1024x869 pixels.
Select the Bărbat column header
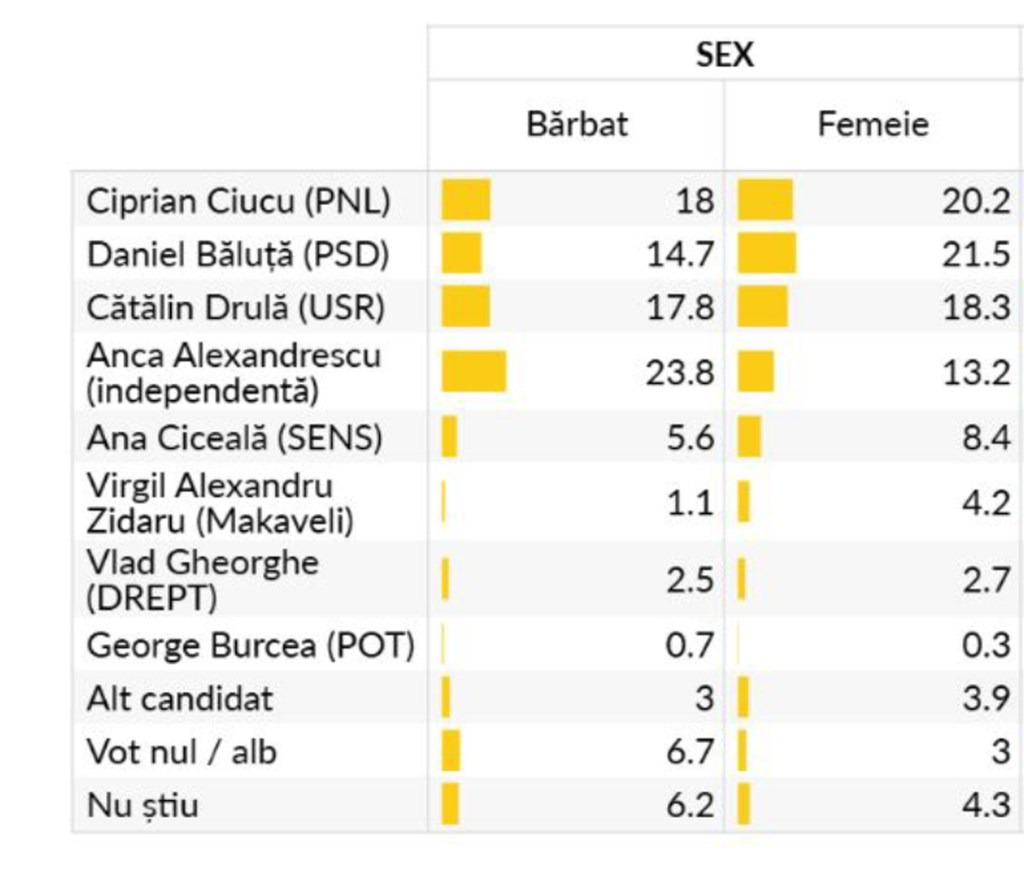tap(577, 124)
